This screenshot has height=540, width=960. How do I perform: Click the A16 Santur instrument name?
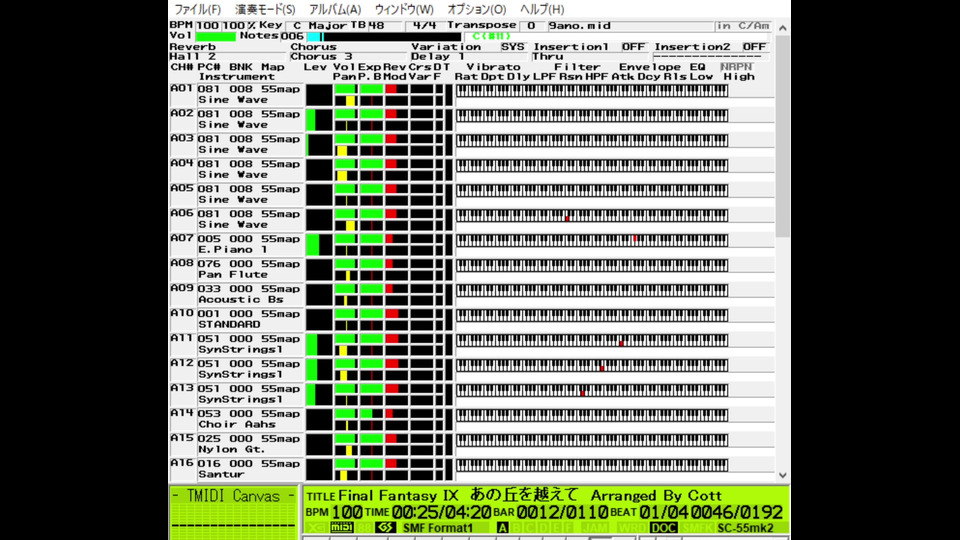pyautogui.click(x=221, y=474)
